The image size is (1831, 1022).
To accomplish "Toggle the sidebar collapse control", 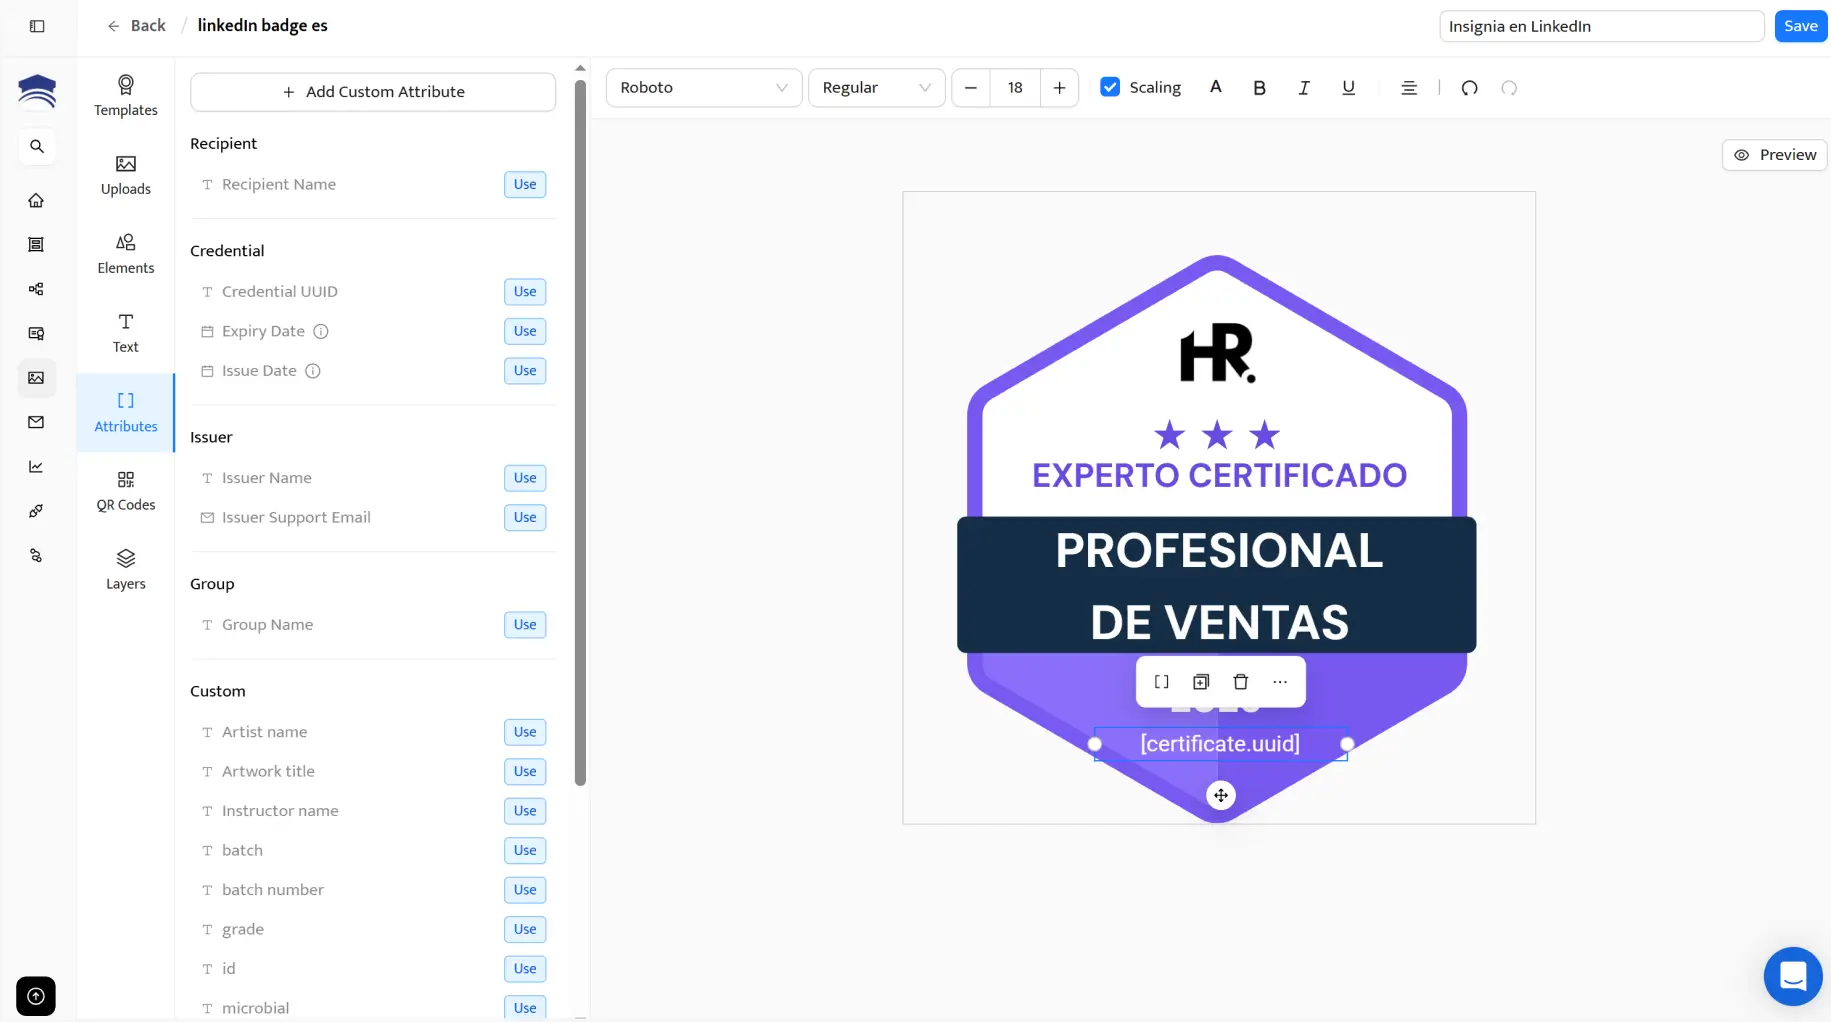I will 37,26.
